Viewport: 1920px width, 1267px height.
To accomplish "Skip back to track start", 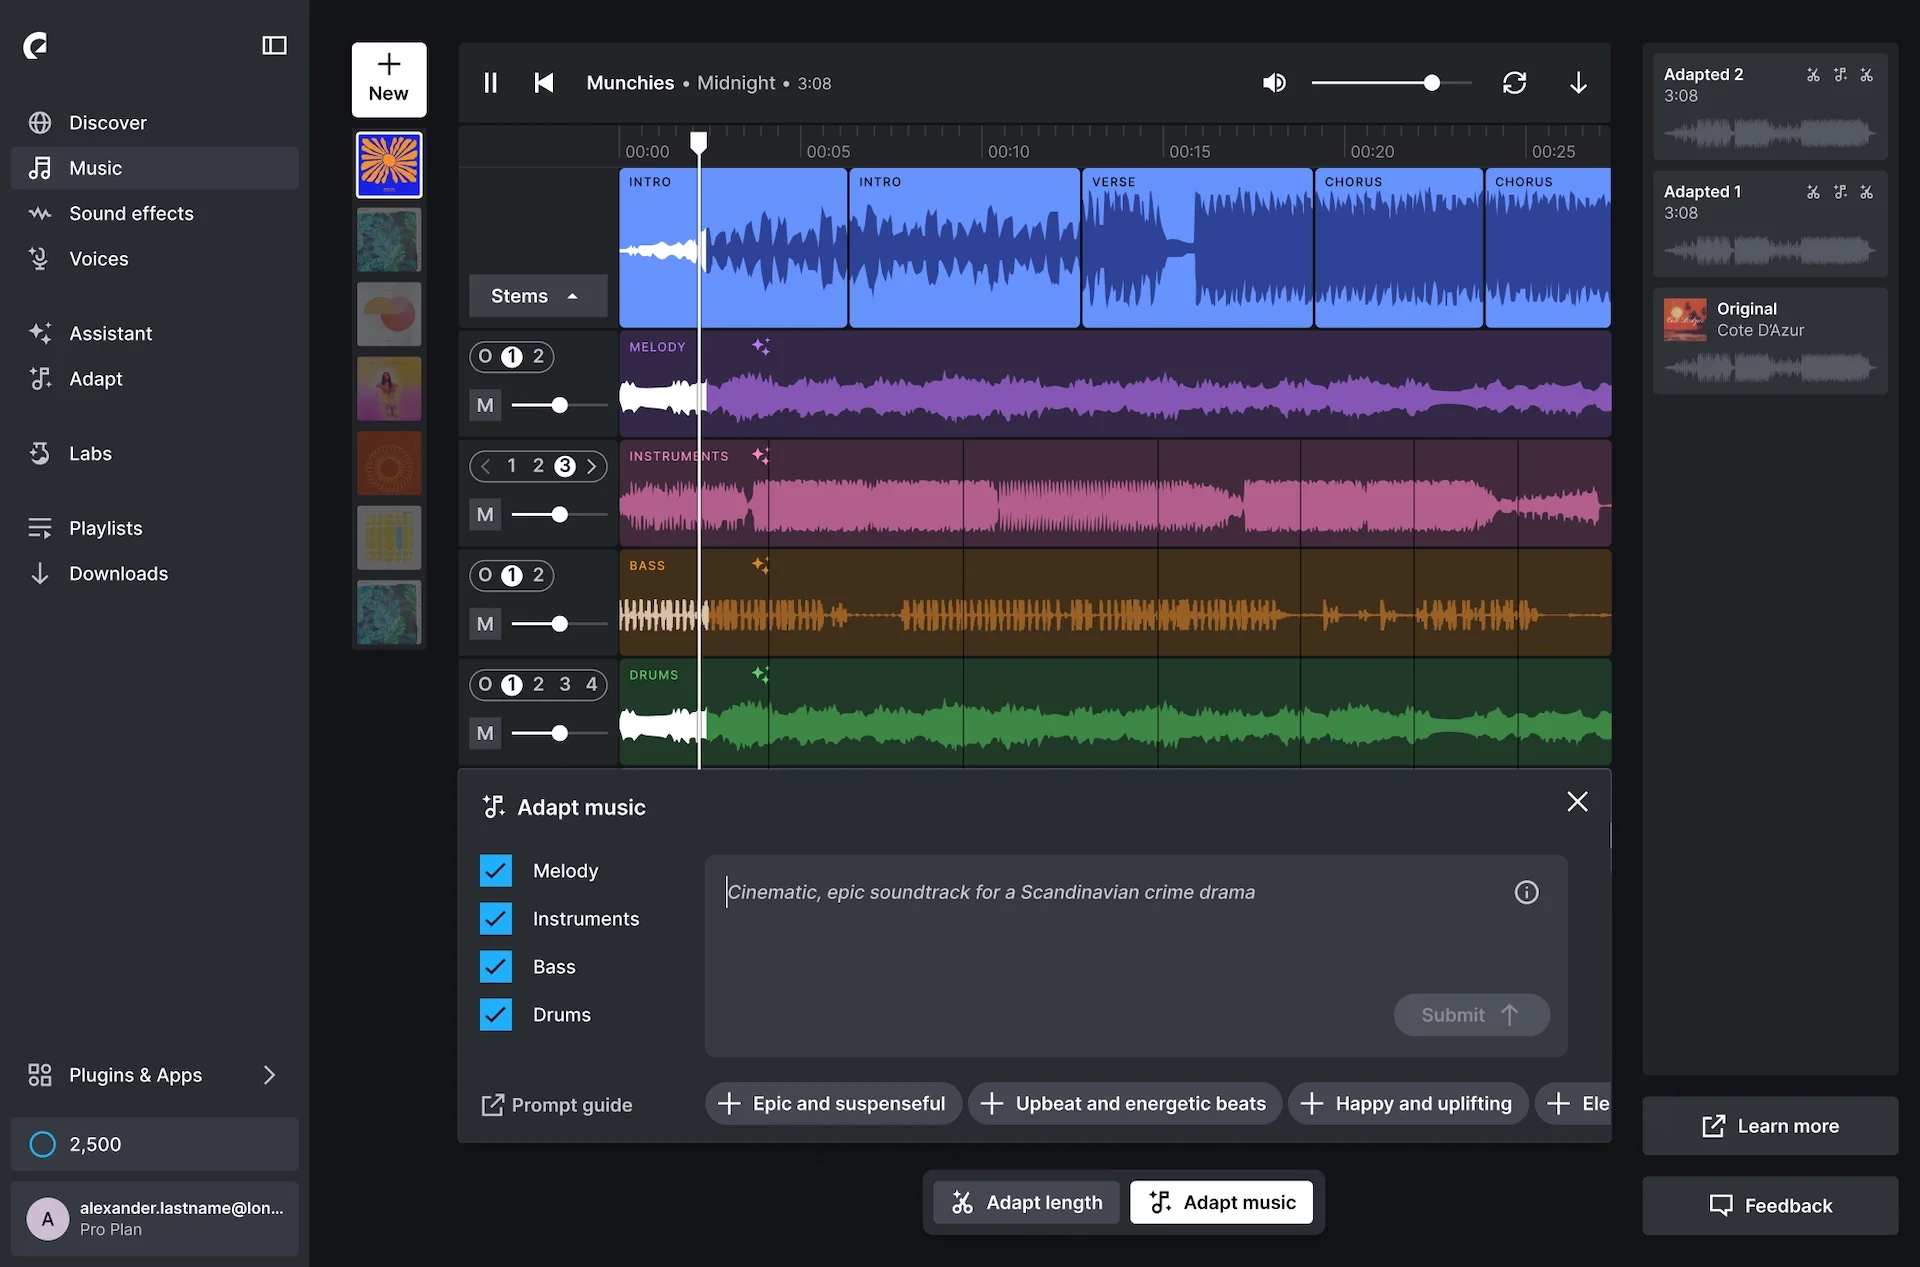I will pos(544,83).
